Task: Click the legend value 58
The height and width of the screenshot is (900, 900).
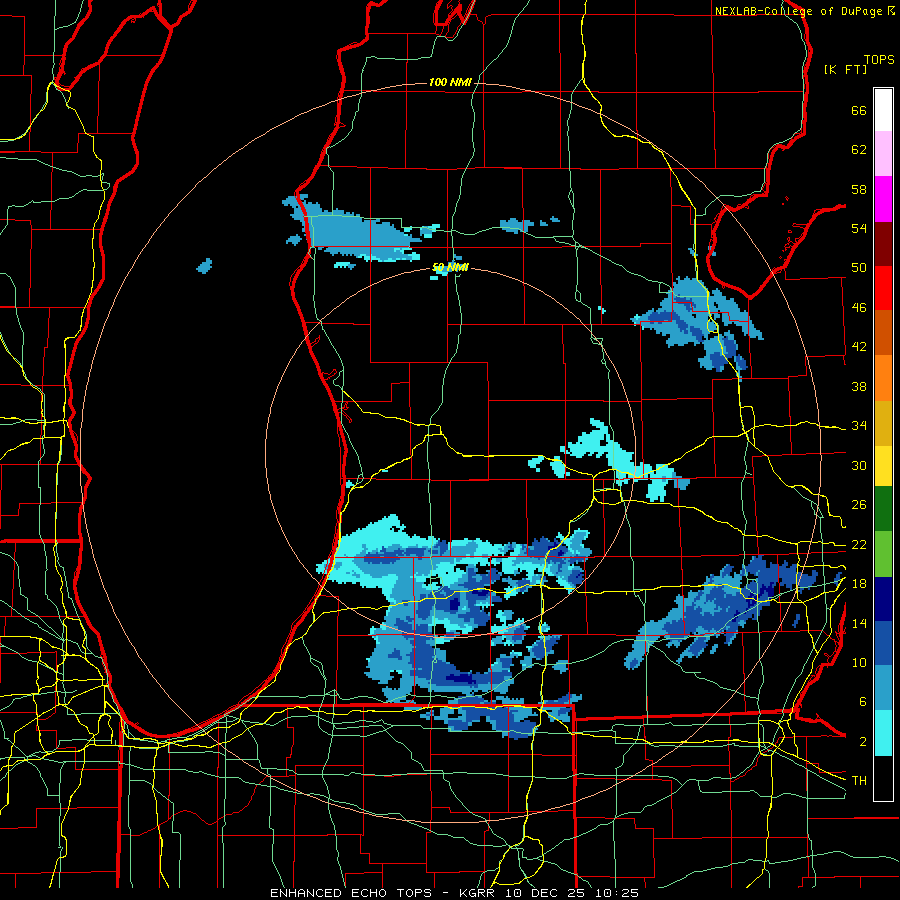Action: pos(859,189)
